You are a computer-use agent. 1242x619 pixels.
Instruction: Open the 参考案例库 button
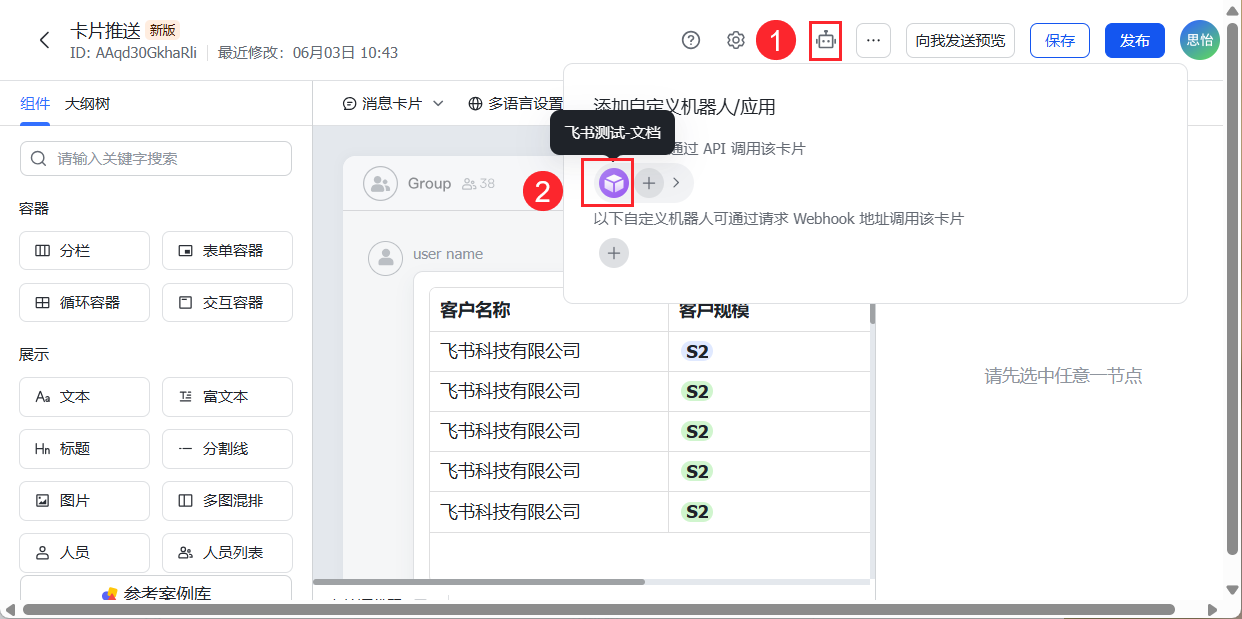(156, 590)
